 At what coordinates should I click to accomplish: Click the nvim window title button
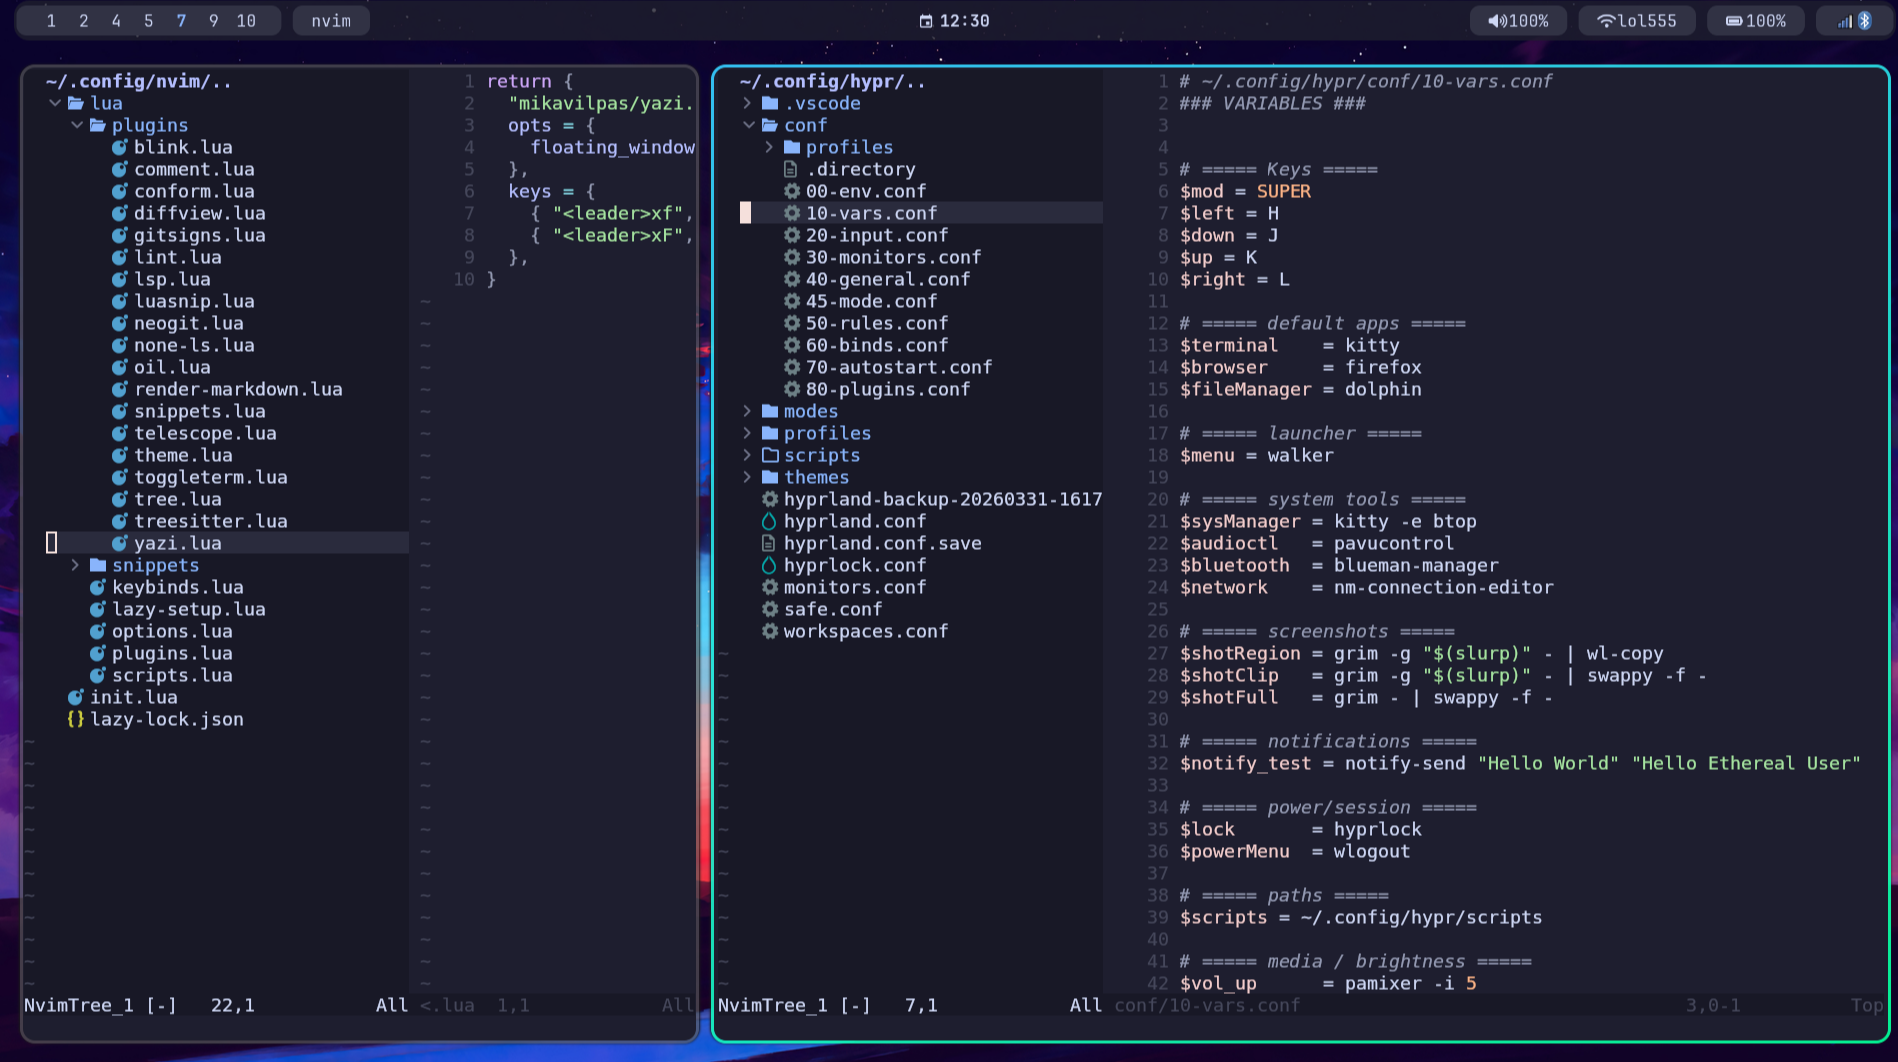click(x=331, y=21)
